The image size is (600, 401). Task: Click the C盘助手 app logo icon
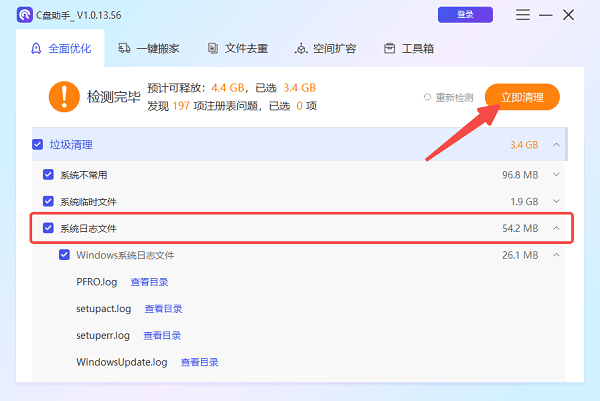coord(24,16)
